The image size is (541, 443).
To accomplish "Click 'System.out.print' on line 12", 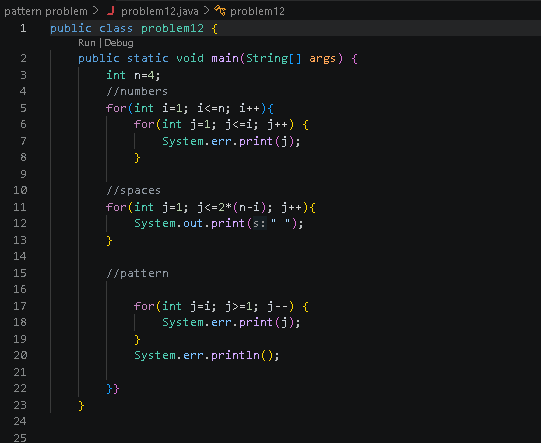I will (x=189, y=223).
